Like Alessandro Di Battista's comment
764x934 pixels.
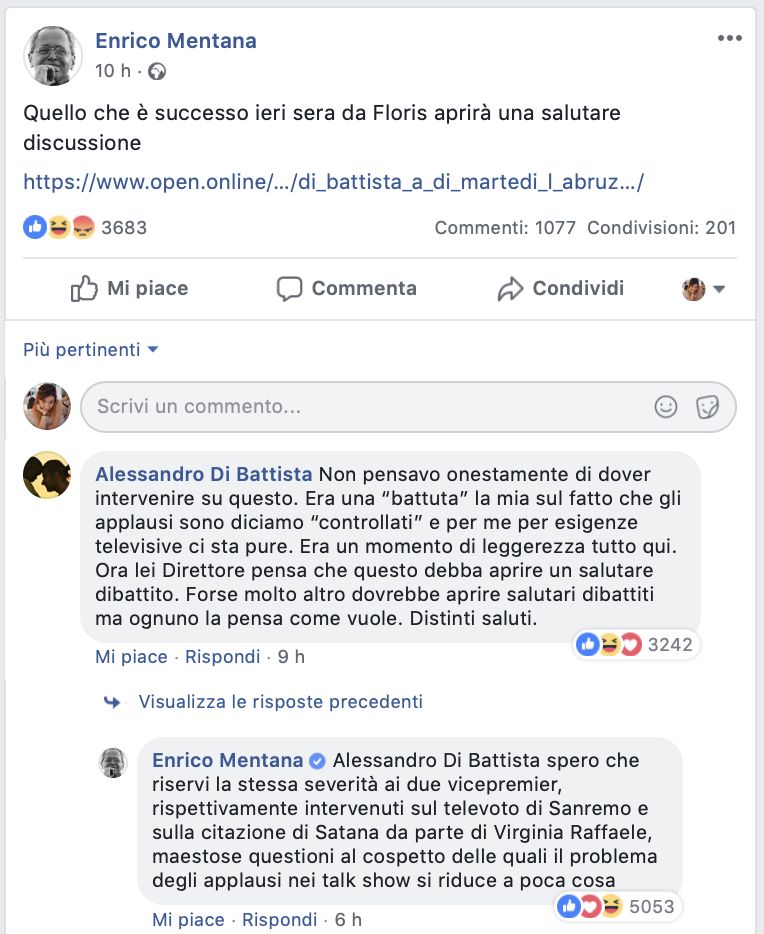coord(131,657)
